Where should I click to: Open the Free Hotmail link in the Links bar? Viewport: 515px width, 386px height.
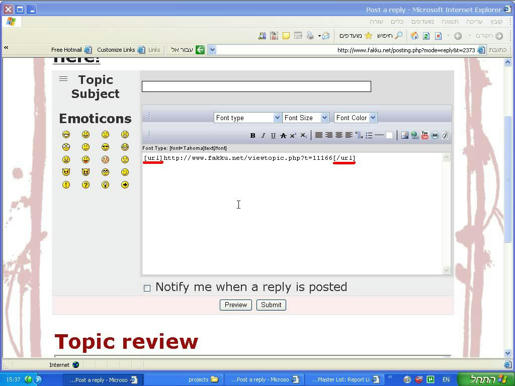pos(71,50)
